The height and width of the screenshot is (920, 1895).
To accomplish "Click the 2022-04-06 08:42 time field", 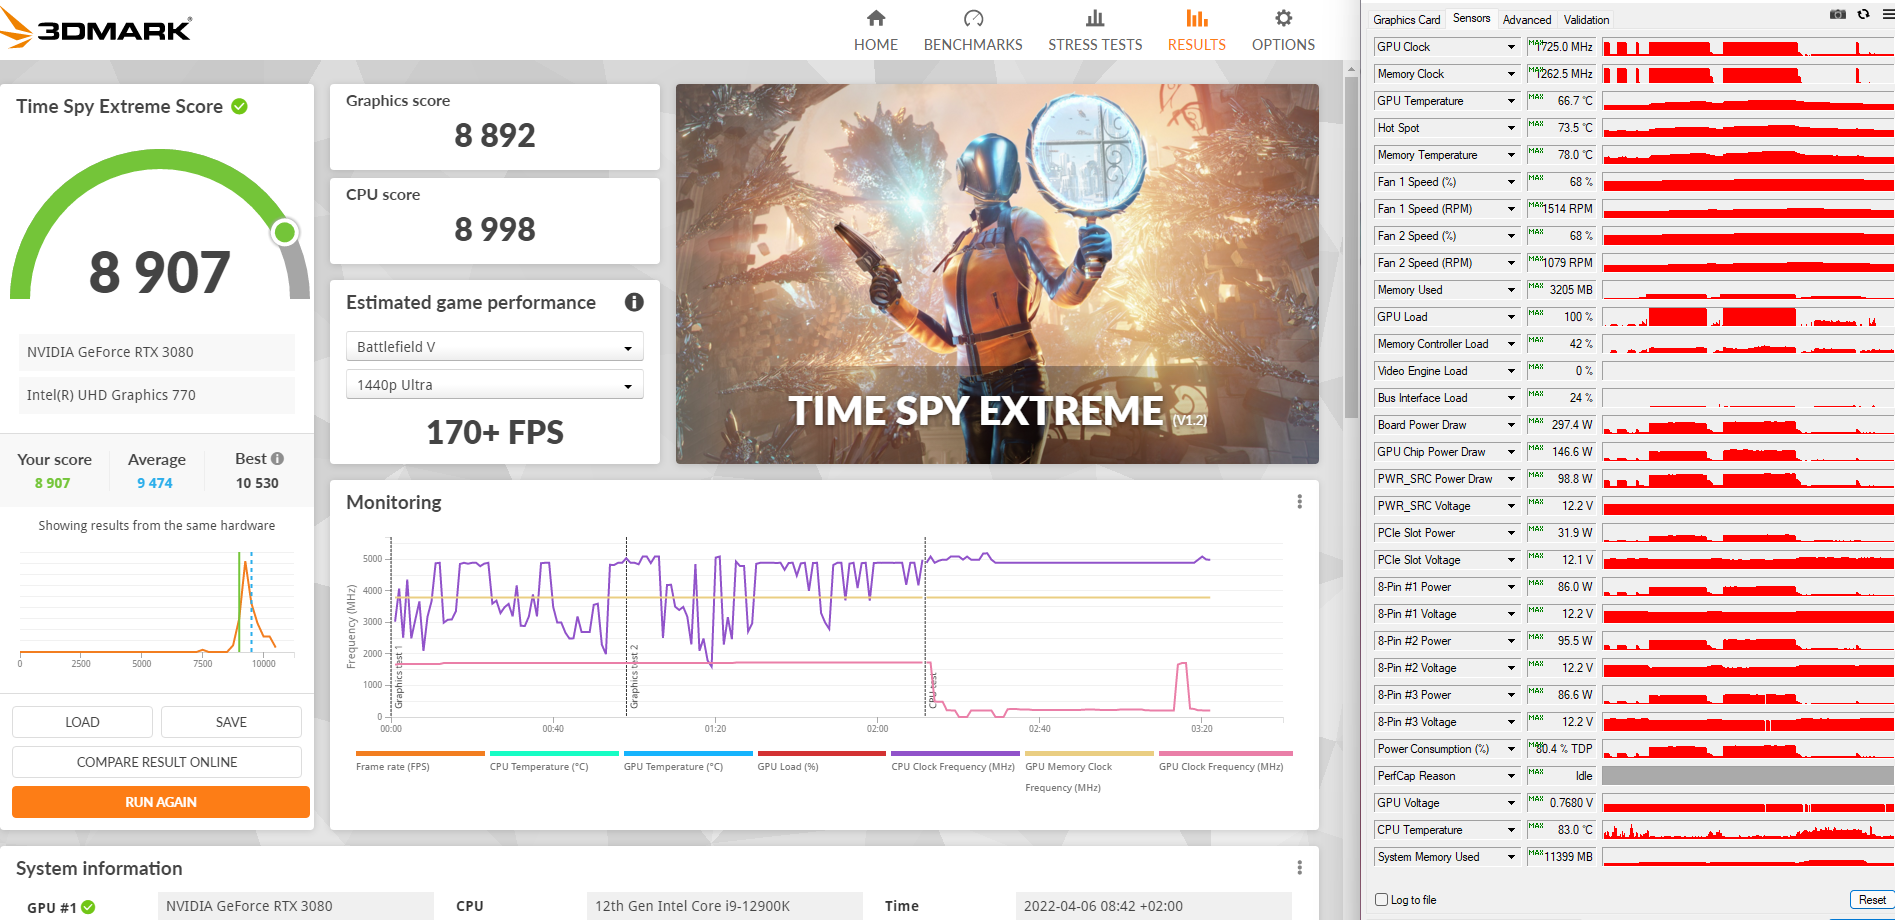I will 1153,906.
